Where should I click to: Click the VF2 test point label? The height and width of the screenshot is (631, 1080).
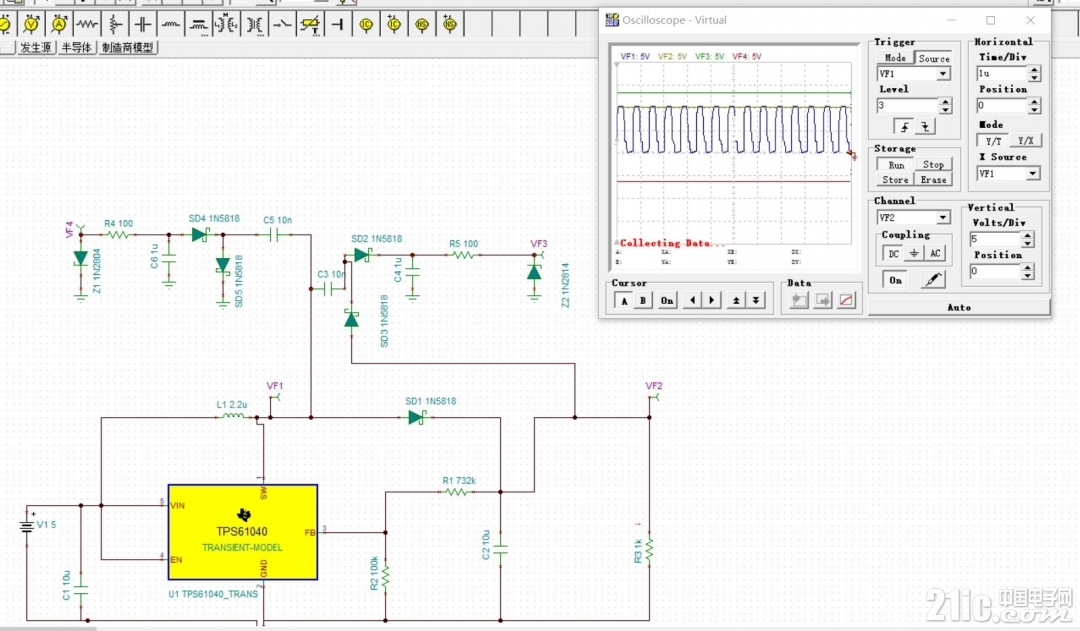pos(654,386)
